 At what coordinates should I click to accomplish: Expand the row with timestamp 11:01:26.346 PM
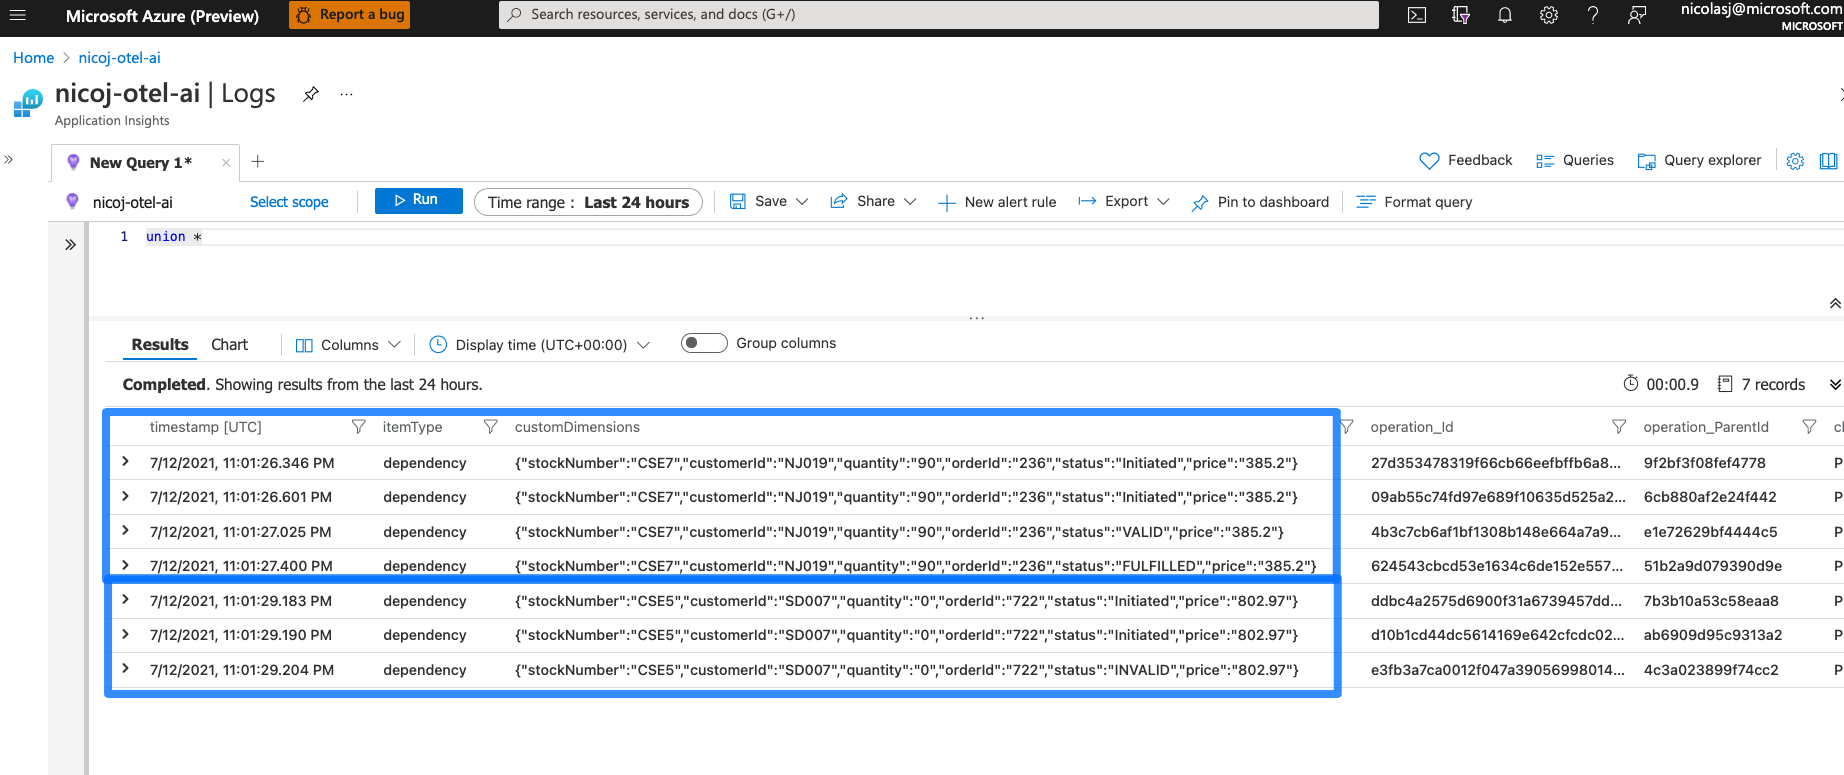click(x=125, y=462)
